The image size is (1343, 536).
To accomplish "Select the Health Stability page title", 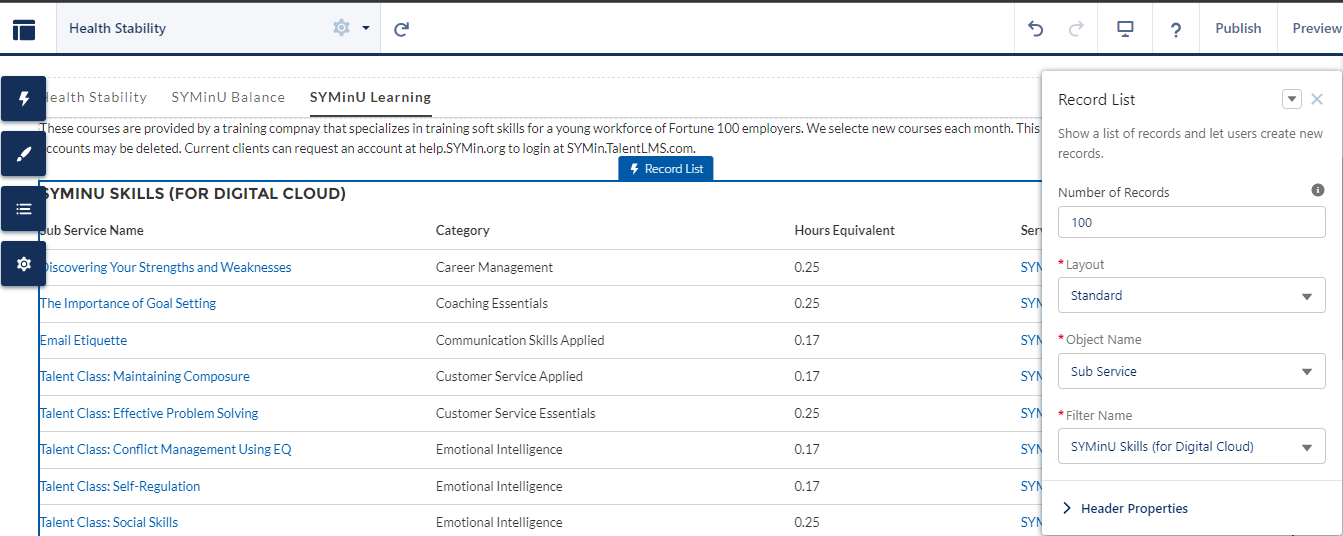I will (117, 28).
